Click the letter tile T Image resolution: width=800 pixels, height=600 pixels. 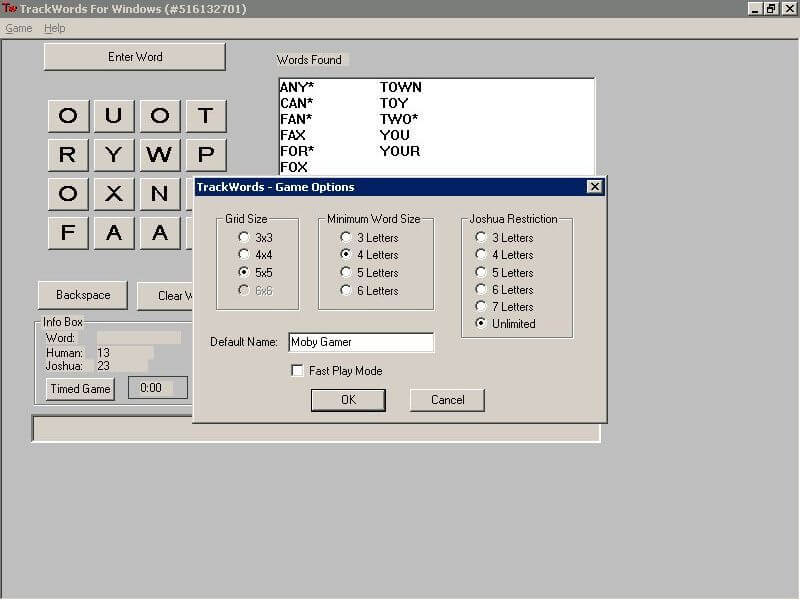coord(206,116)
